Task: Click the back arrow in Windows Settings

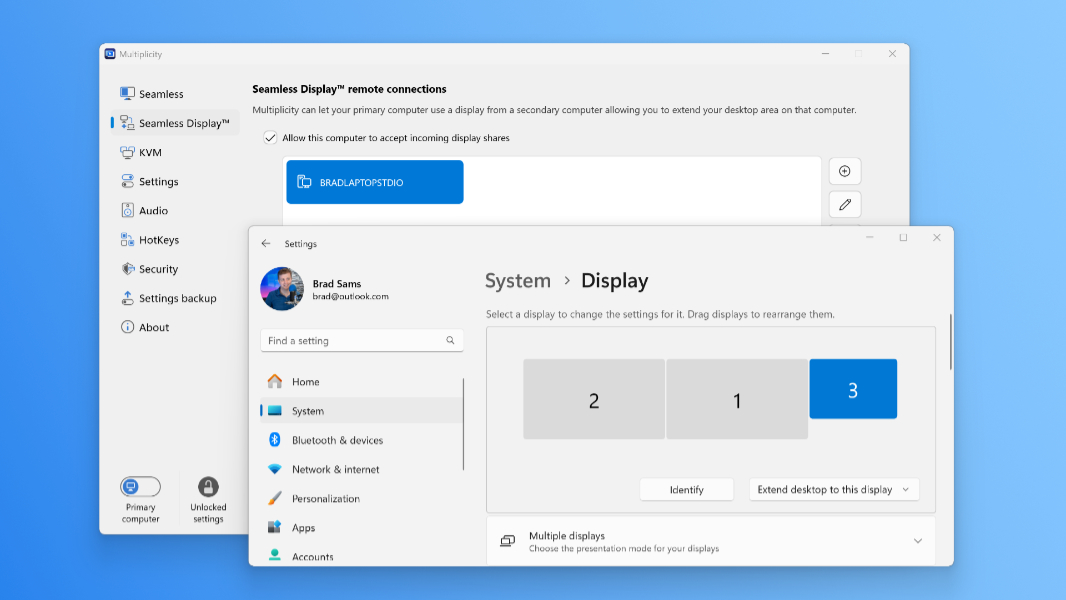Action: pyautogui.click(x=266, y=243)
